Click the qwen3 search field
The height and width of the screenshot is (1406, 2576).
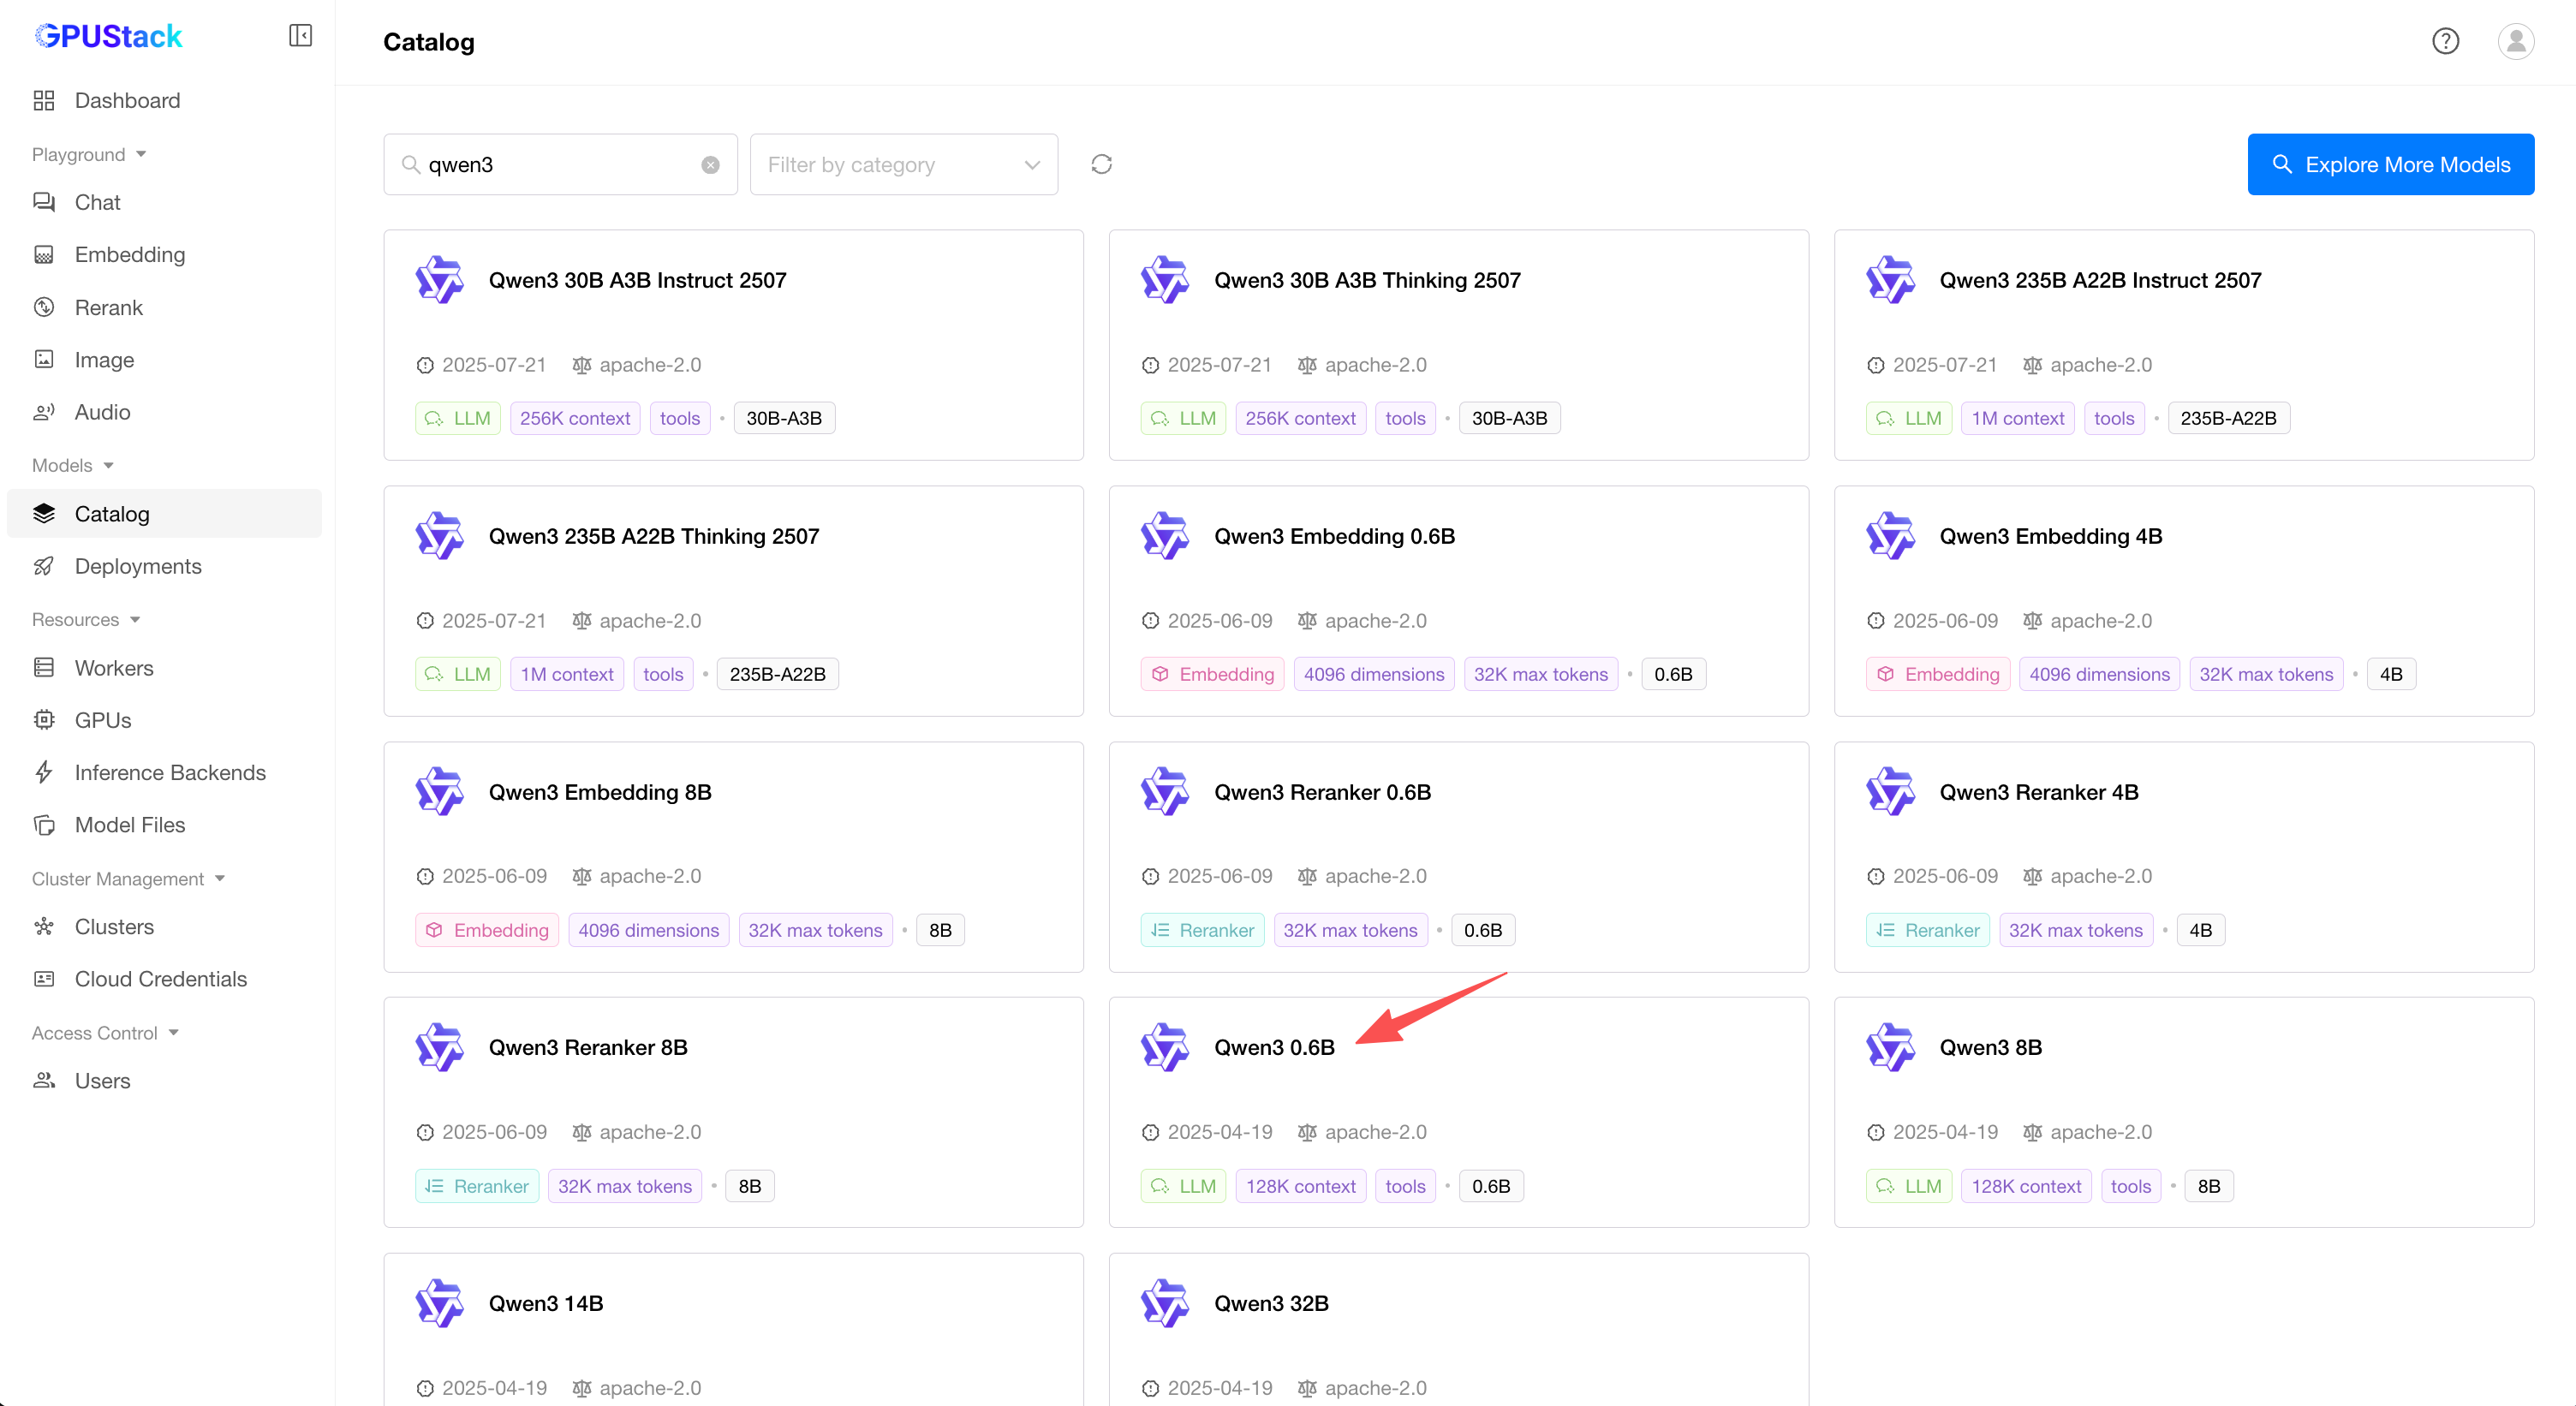click(x=558, y=165)
